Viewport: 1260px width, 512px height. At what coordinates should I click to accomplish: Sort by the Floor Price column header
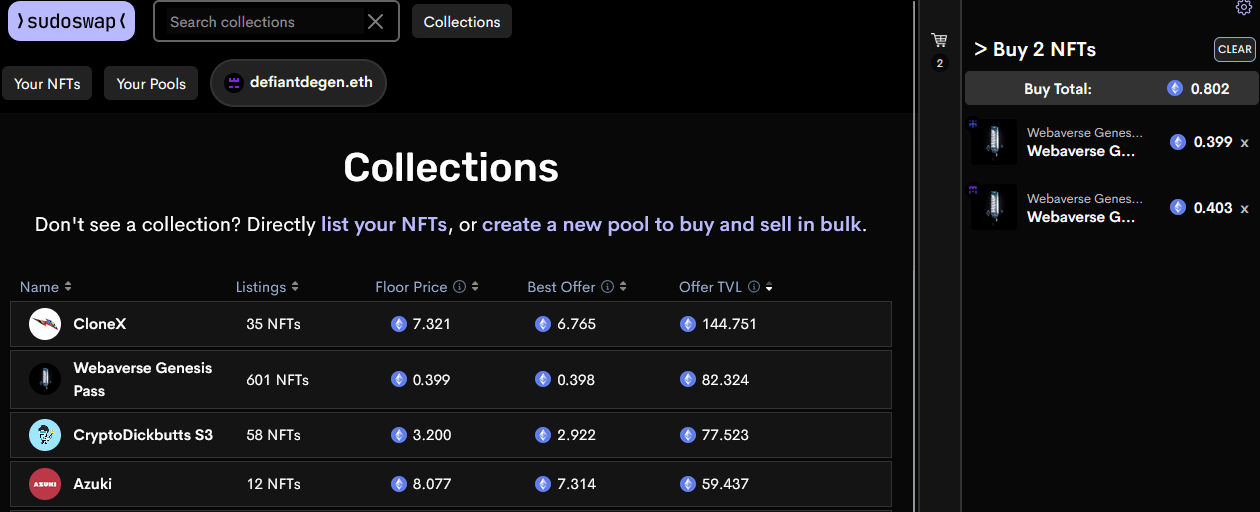(x=411, y=287)
